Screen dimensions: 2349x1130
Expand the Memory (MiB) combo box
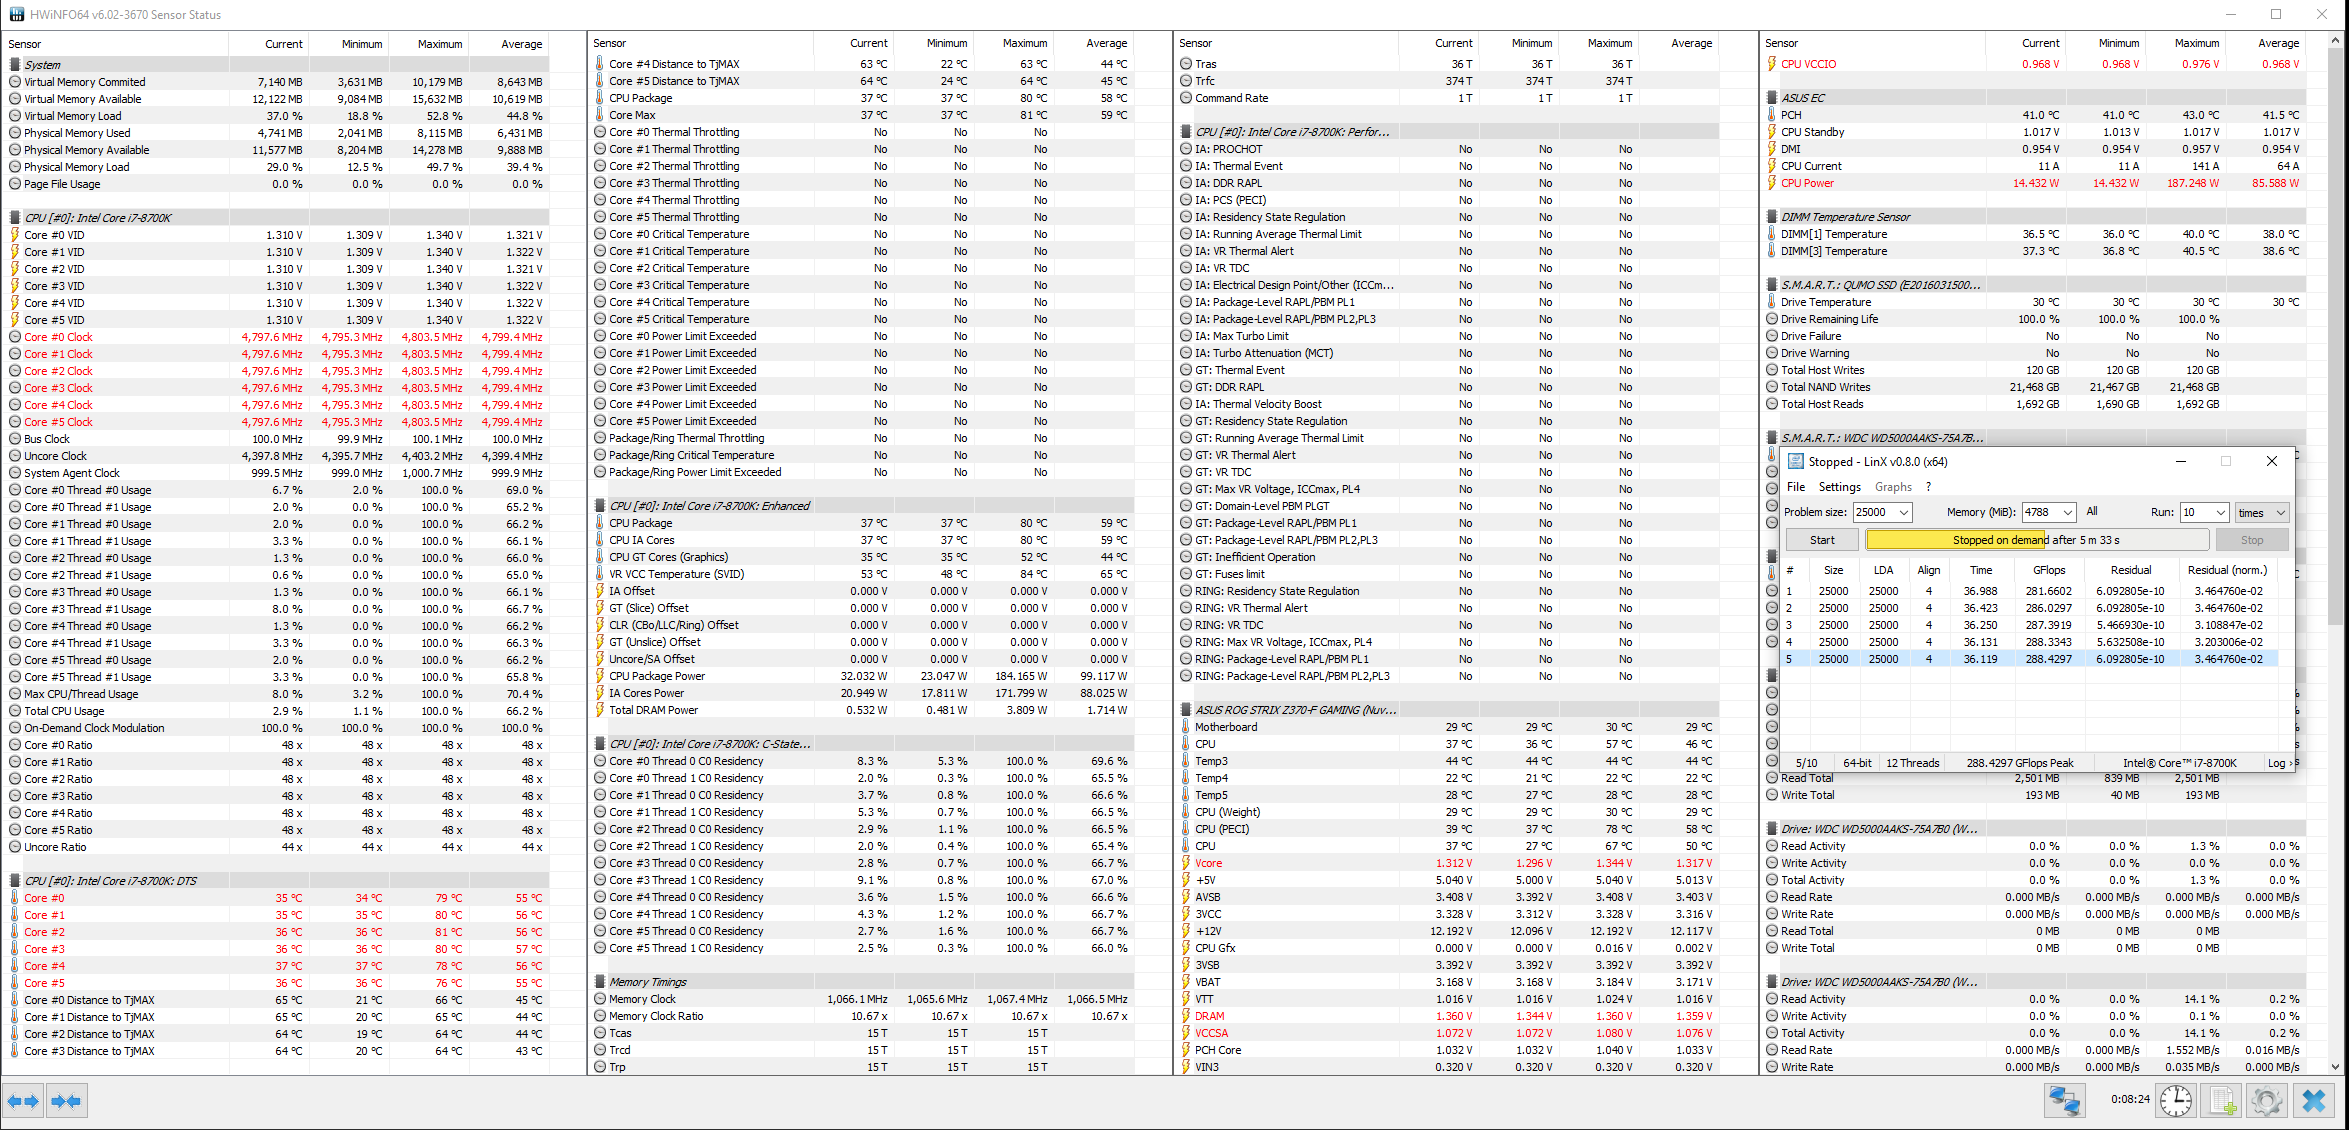click(2067, 512)
